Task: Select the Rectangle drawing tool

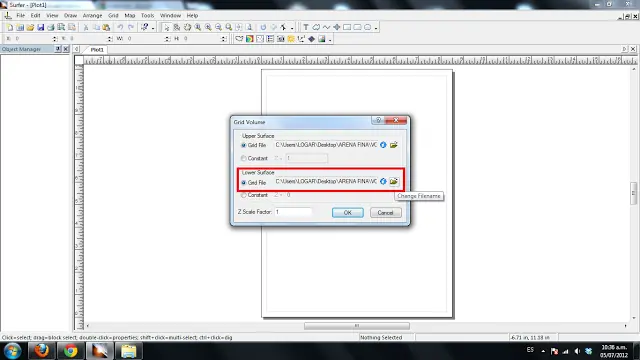Action: click(347, 27)
